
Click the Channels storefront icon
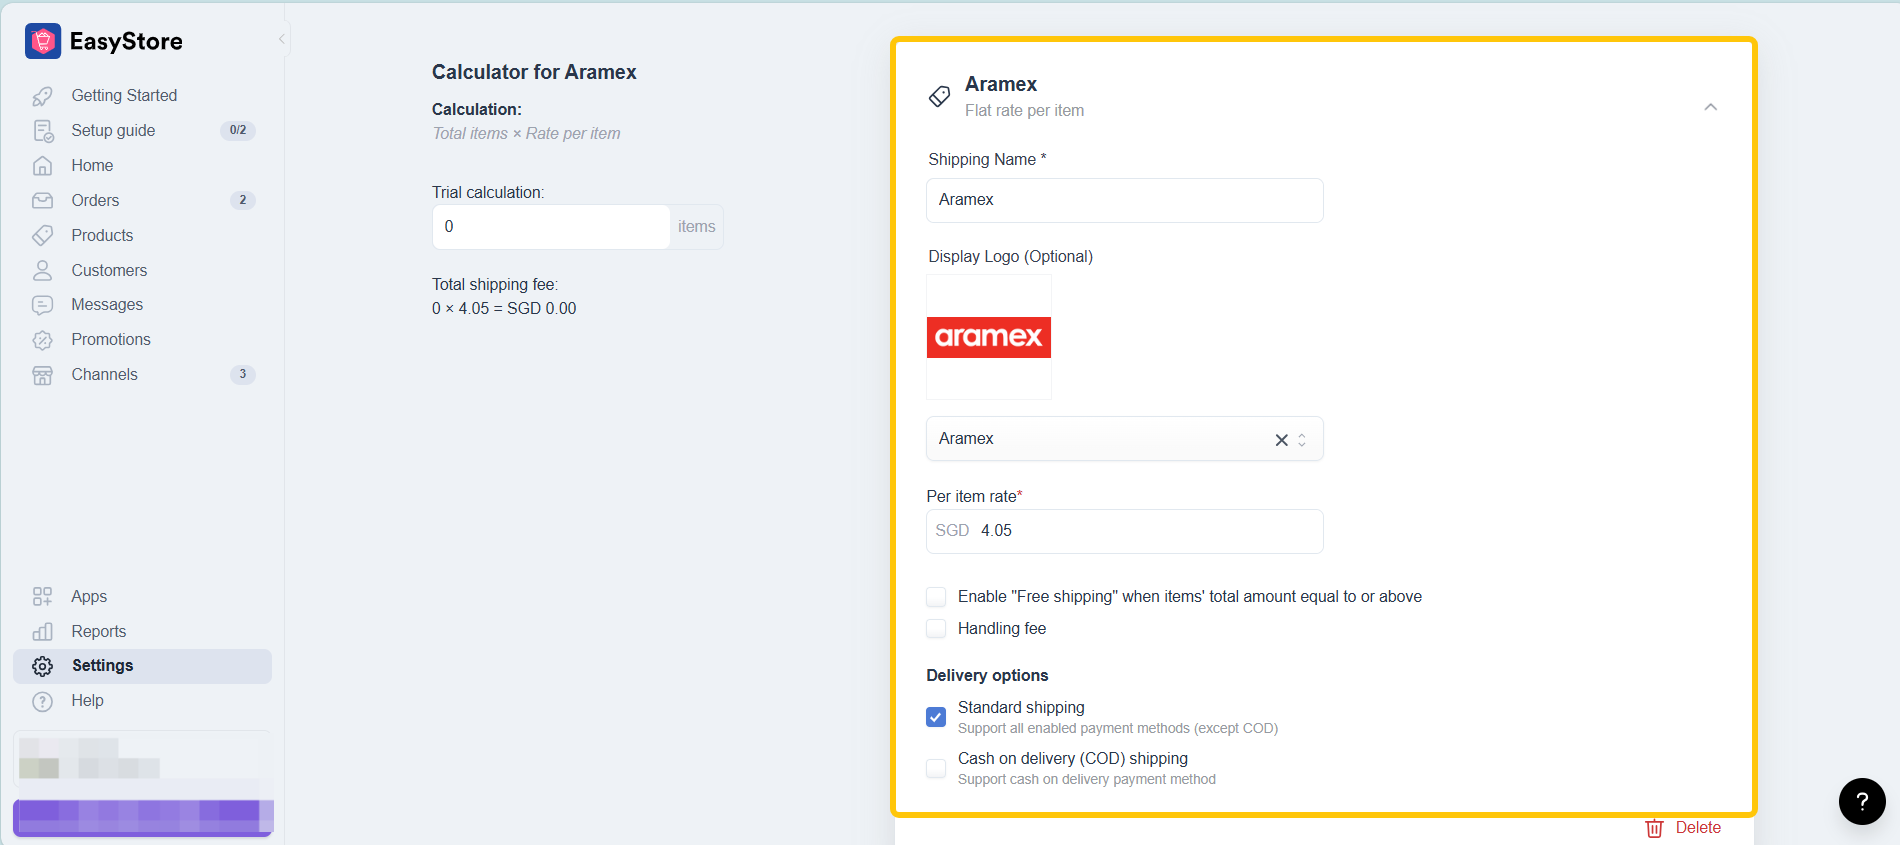coord(42,375)
